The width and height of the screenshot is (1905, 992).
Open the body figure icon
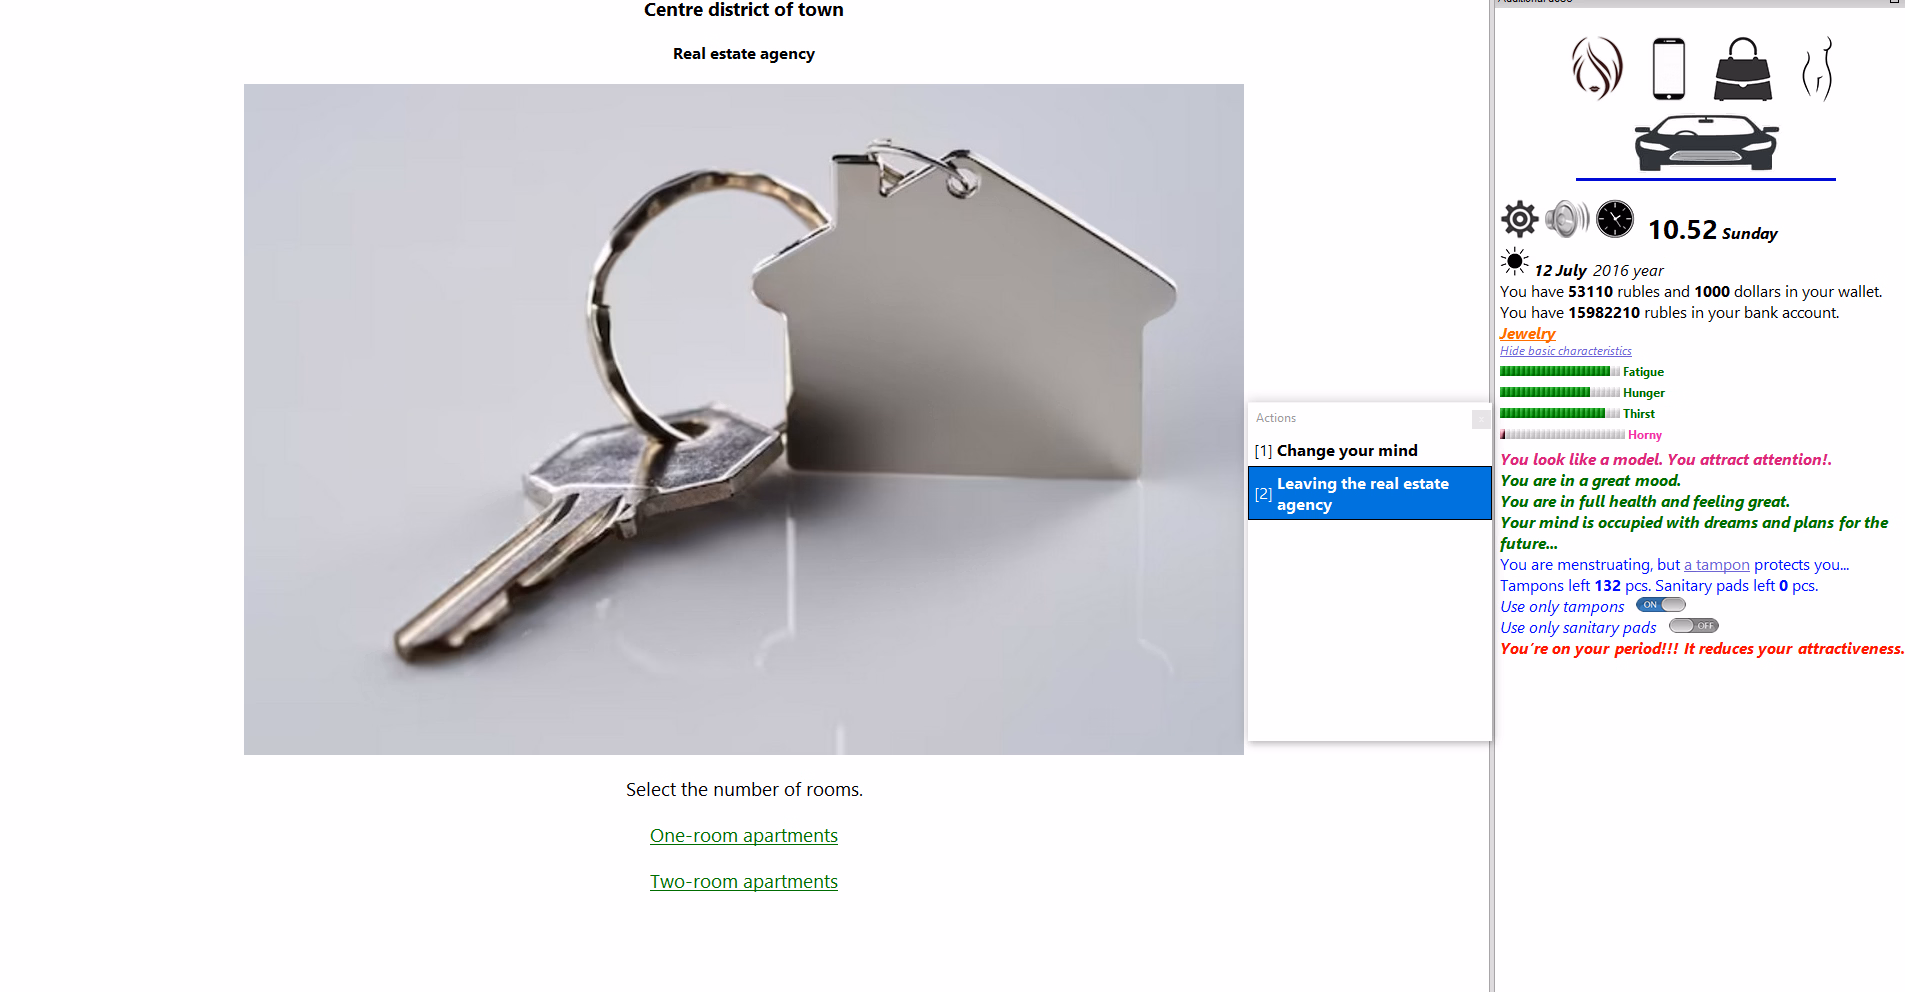coord(1818,69)
